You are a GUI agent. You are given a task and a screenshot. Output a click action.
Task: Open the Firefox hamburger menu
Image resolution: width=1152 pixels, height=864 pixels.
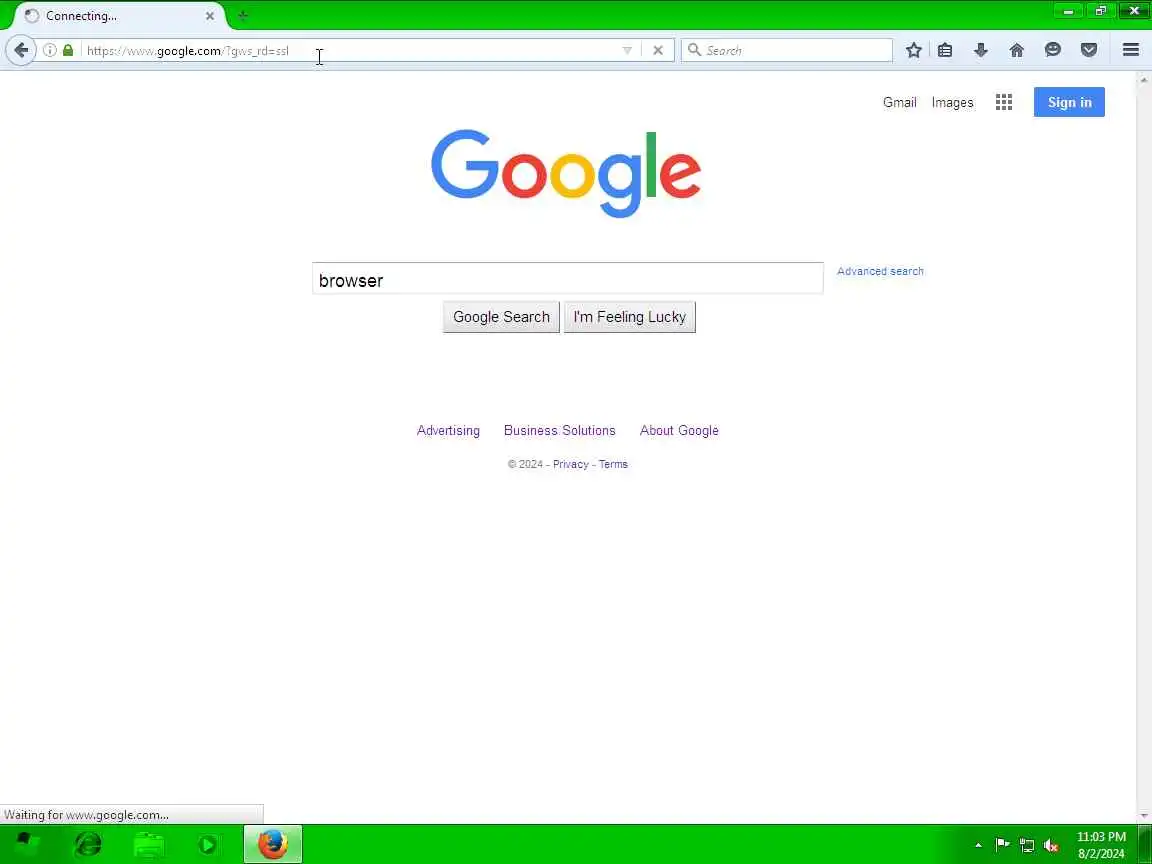(1131, 50)
